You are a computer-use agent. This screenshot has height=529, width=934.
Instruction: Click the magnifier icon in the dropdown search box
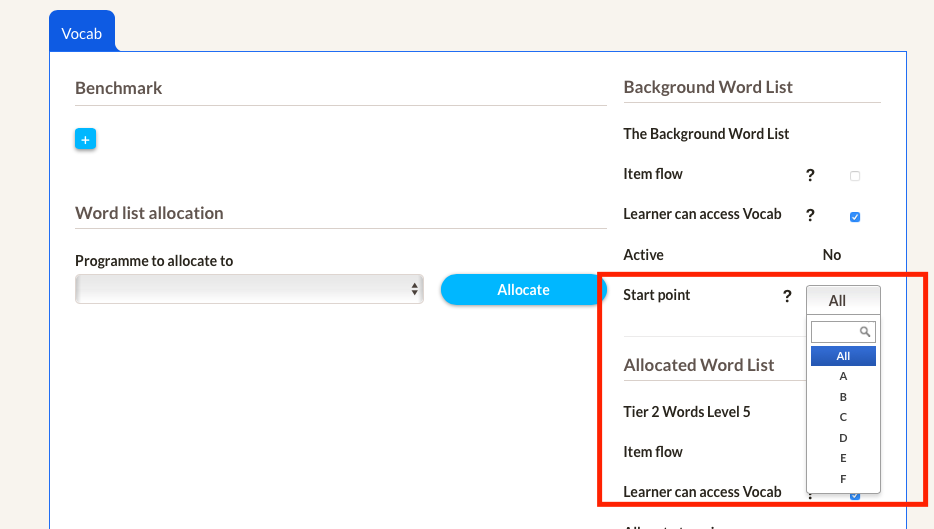[x=865, y=331]
